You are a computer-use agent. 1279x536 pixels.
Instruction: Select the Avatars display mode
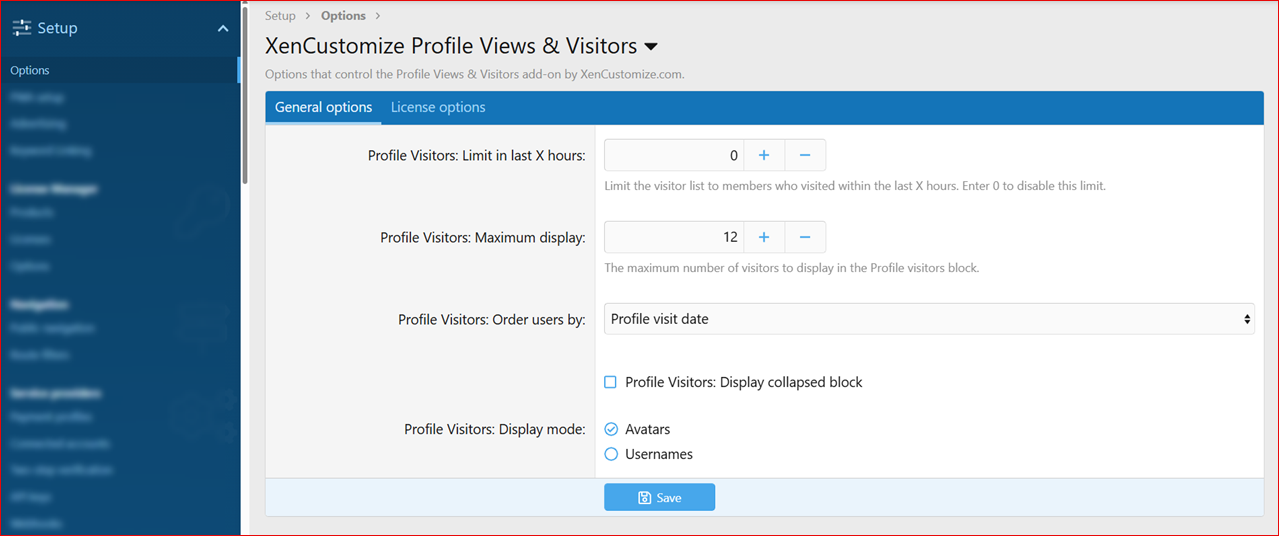pos(611,429)
